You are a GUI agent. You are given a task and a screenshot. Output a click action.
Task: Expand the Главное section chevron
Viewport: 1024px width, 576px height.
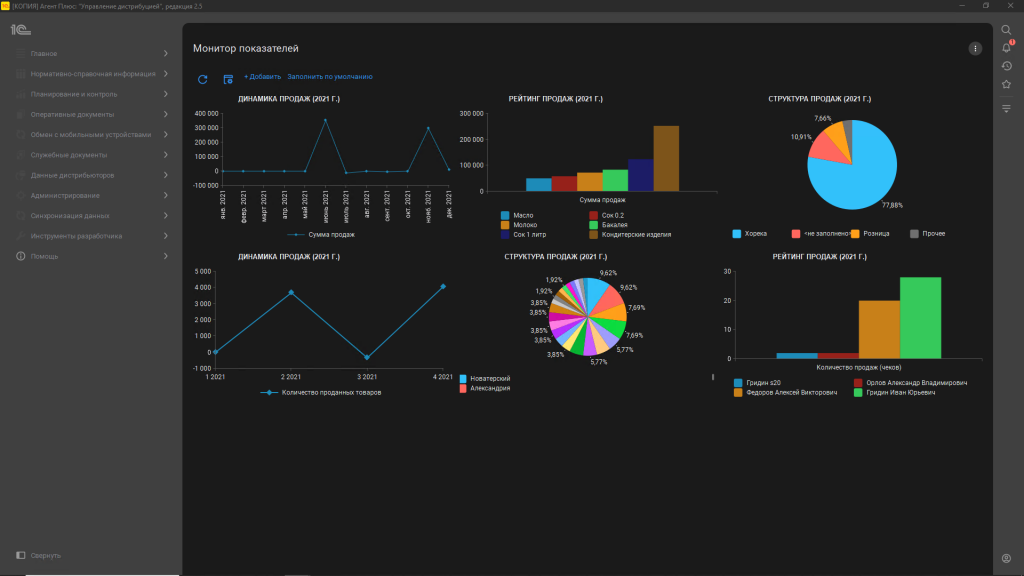tap(166, 53)
